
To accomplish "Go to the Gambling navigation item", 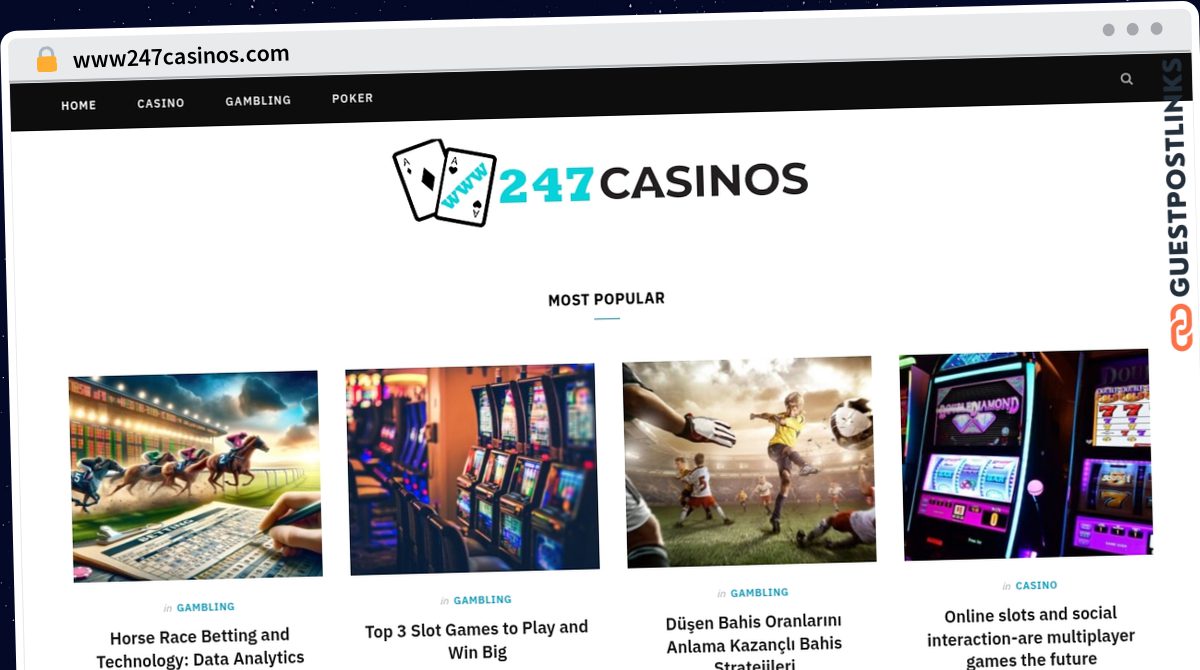I will [x=258, y=101].
